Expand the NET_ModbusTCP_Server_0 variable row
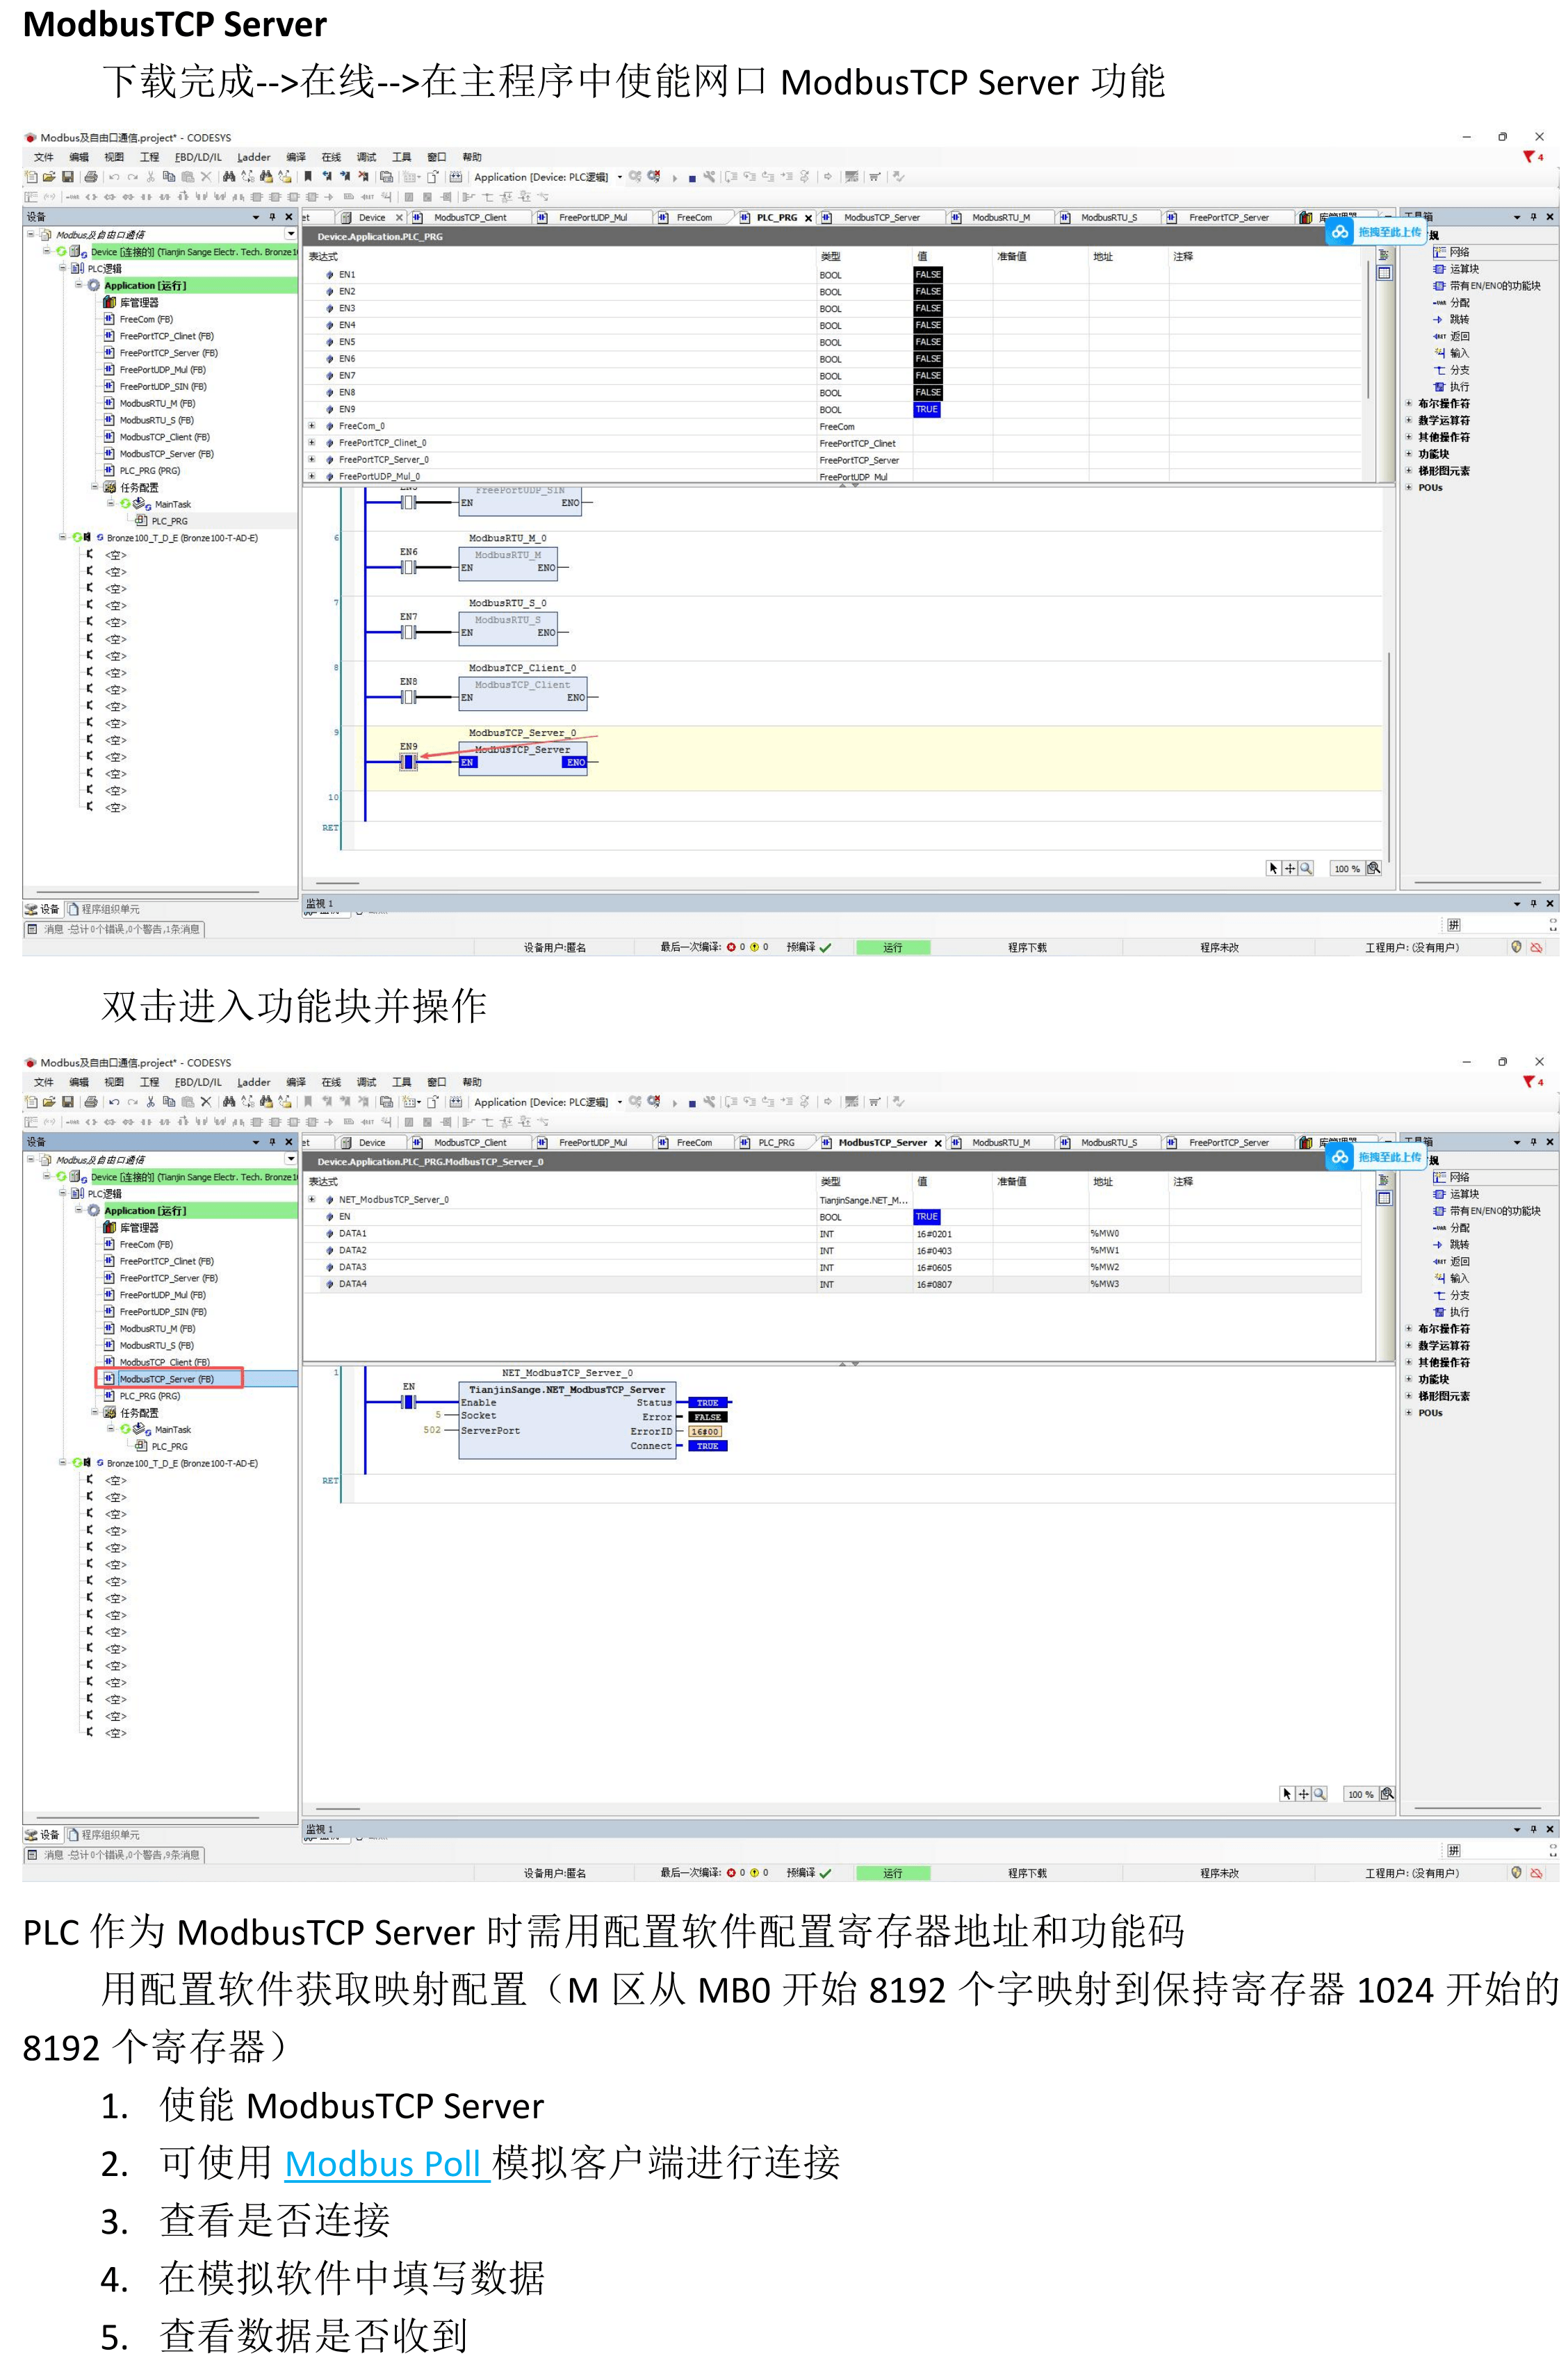The height and width of the screenshot is (2356, 1568). pos(312,1199)
